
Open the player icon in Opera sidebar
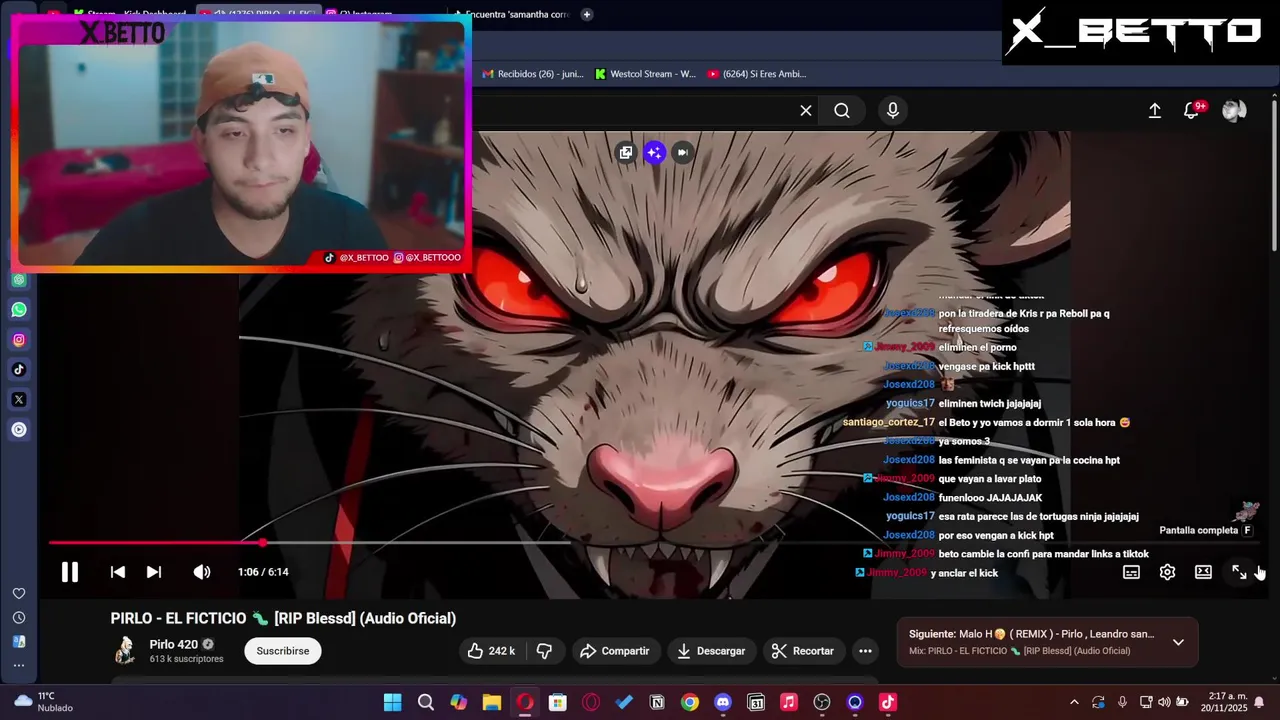[x=19, y=430]
